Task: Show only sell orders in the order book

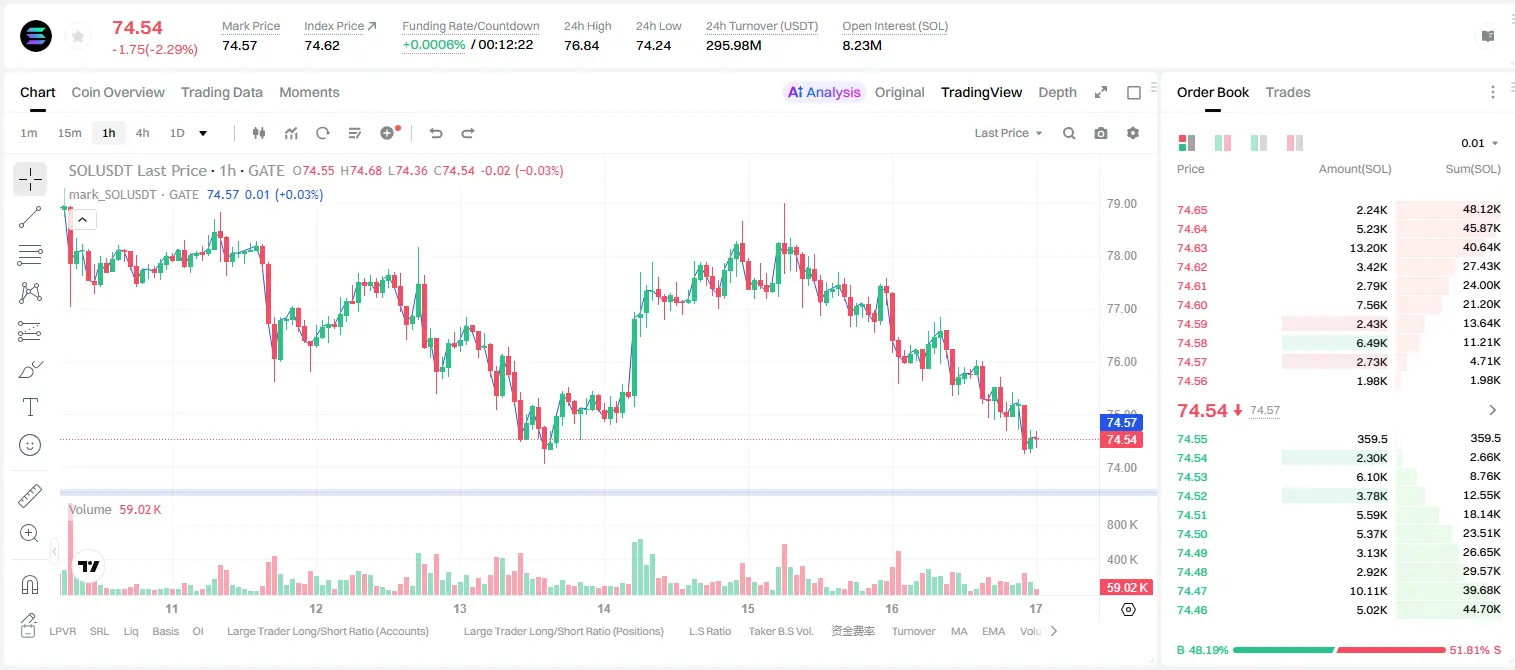Action: click(x=1295, y=143)
